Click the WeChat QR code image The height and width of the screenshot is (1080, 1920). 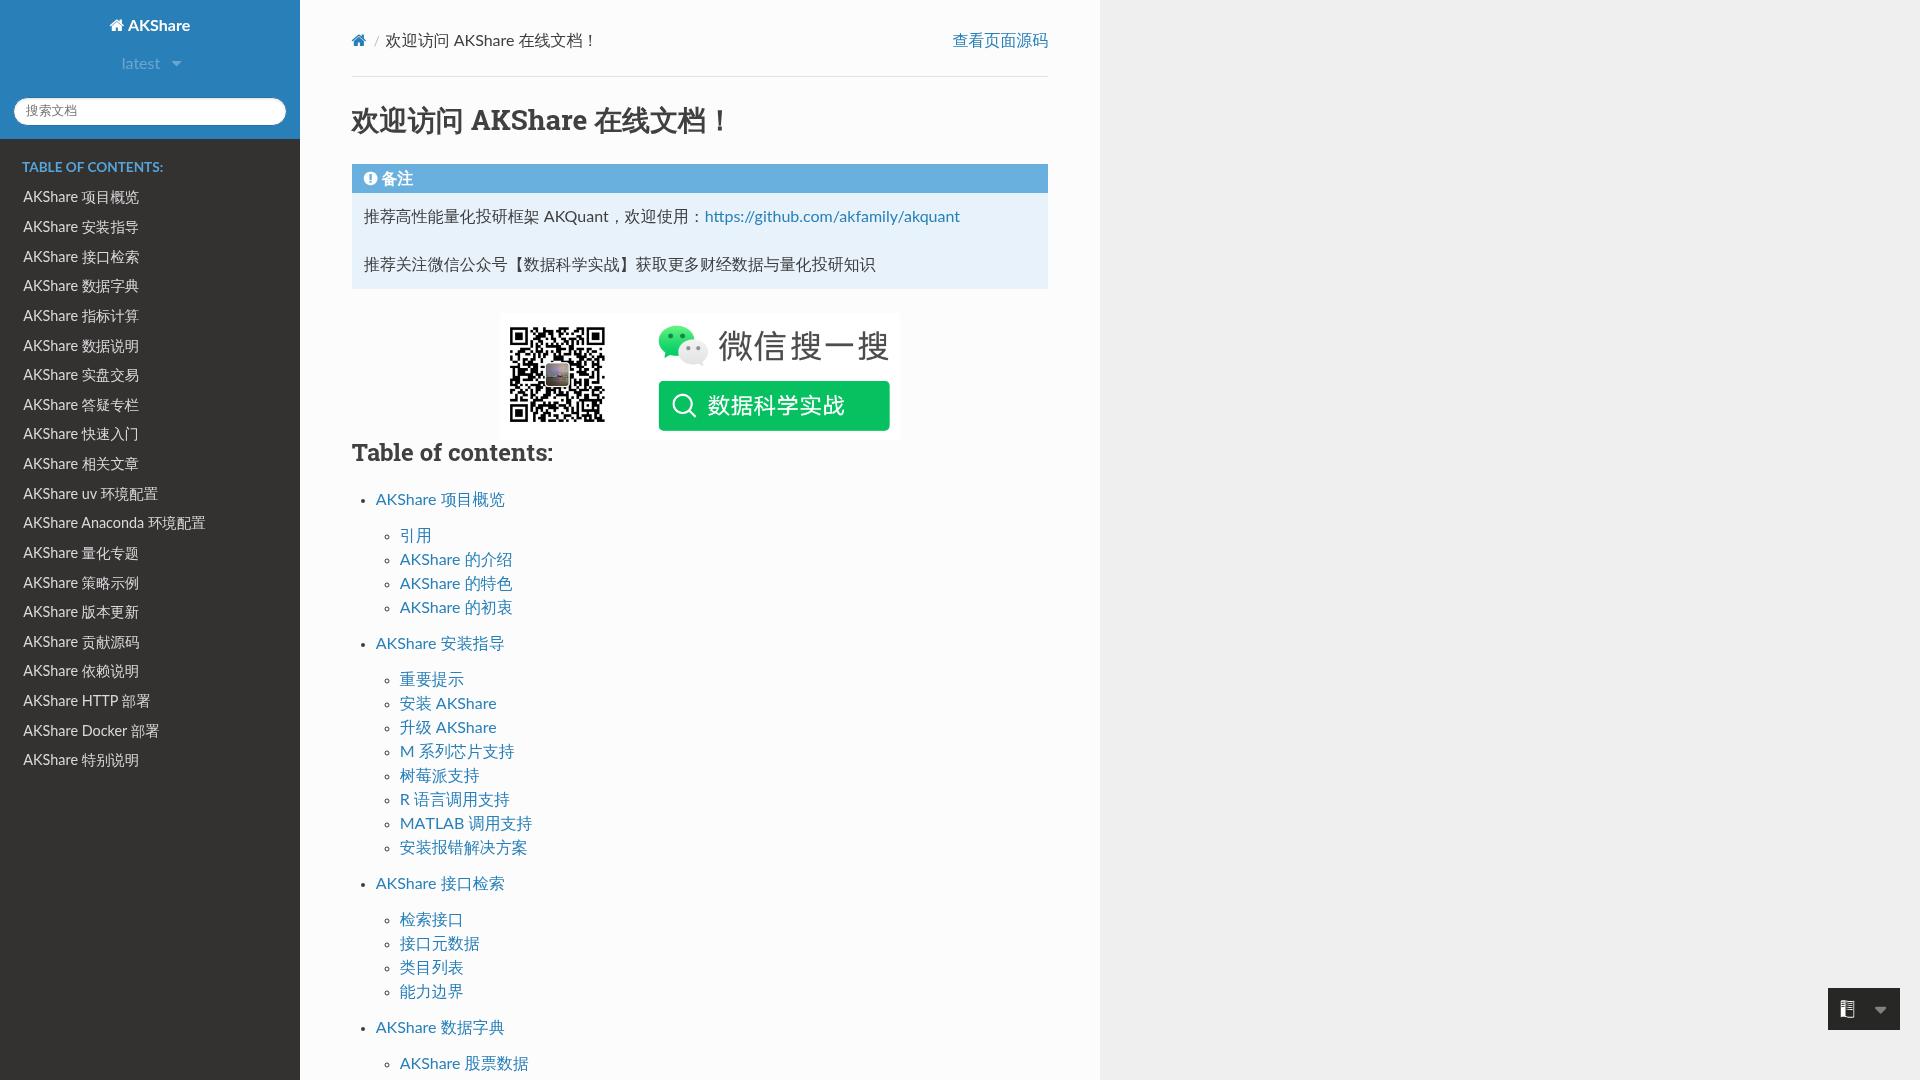click(557, 375)
